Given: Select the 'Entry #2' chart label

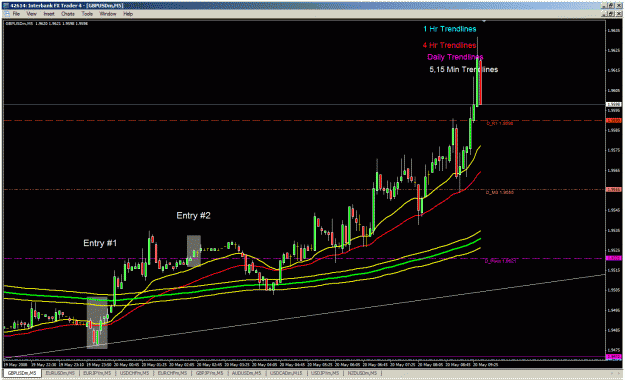Looking at the screenshot, I should [193, 216].
